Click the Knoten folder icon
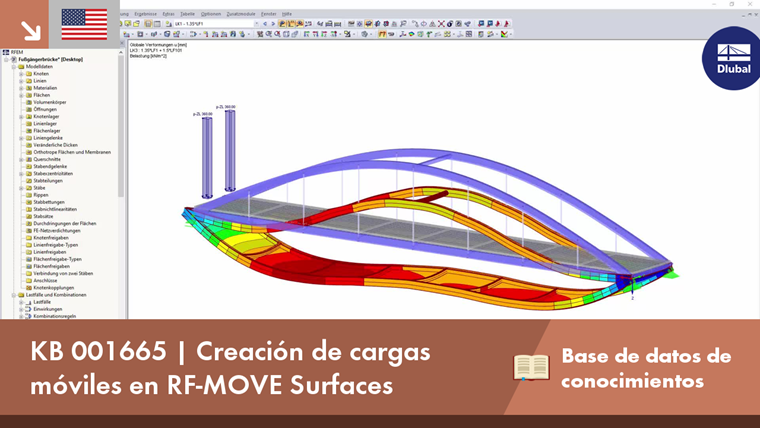 point(29,74)
